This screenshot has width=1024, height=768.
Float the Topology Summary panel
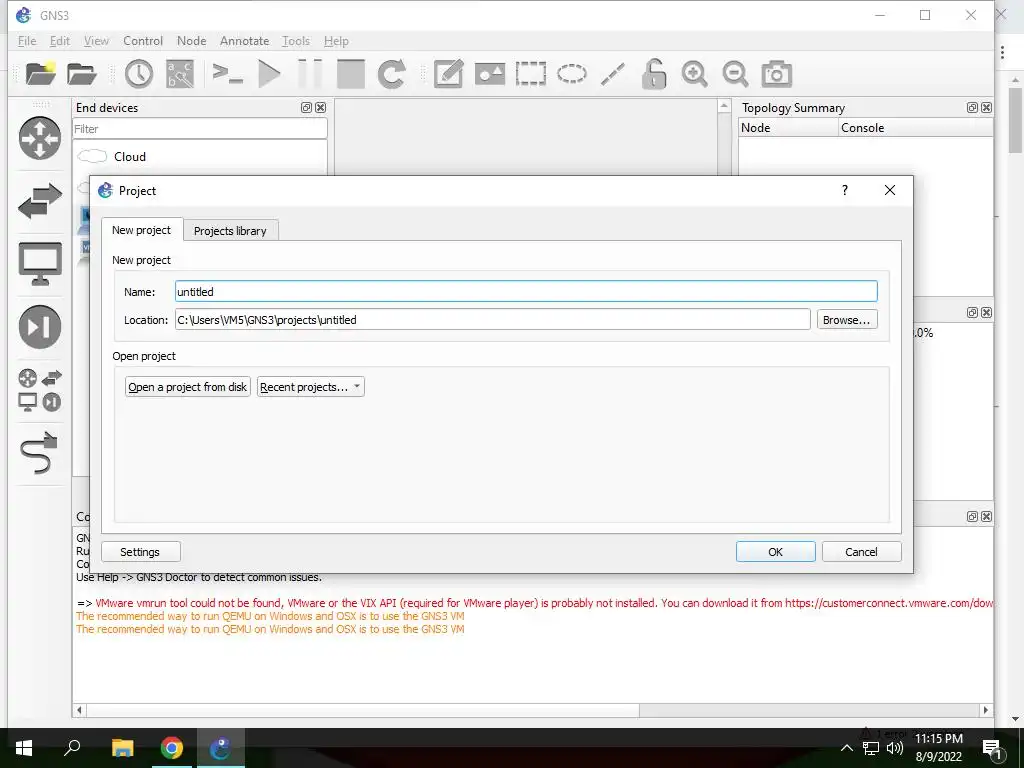click(x=972, y=107)
